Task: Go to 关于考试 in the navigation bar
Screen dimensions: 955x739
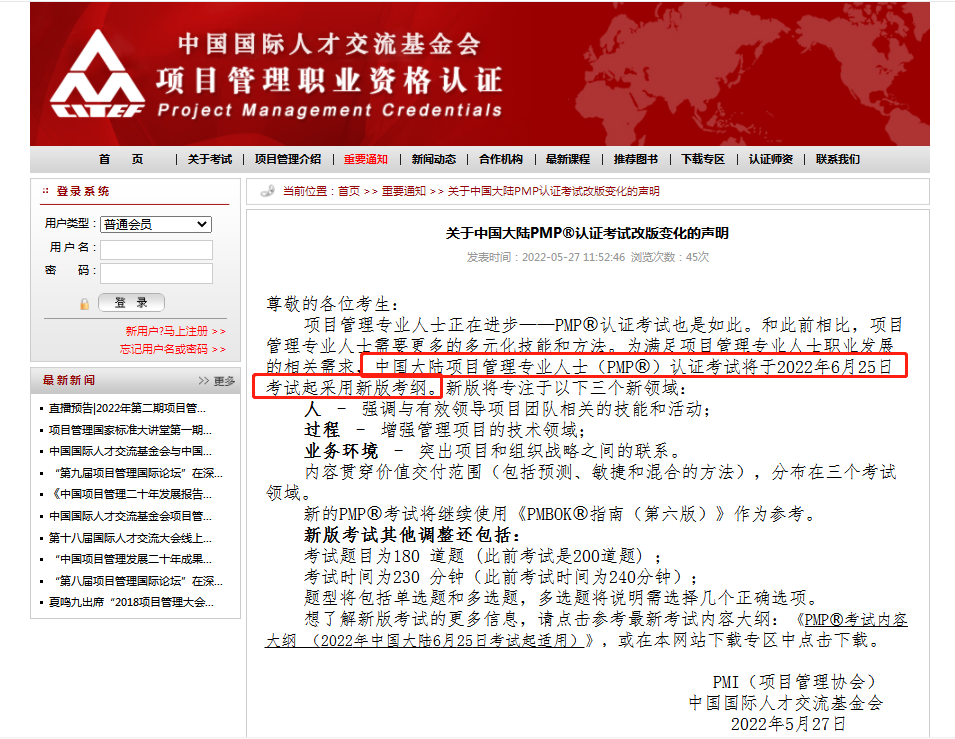Action: pos(209,159)
